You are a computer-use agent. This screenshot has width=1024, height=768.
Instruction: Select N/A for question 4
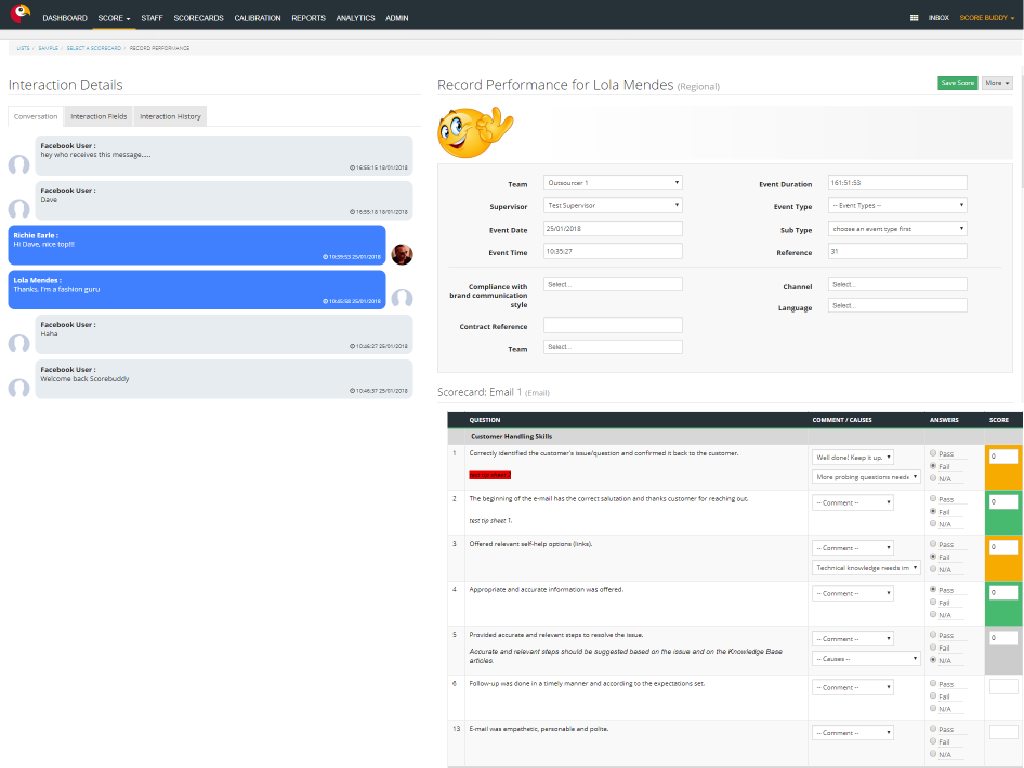(x=933, y=615)
